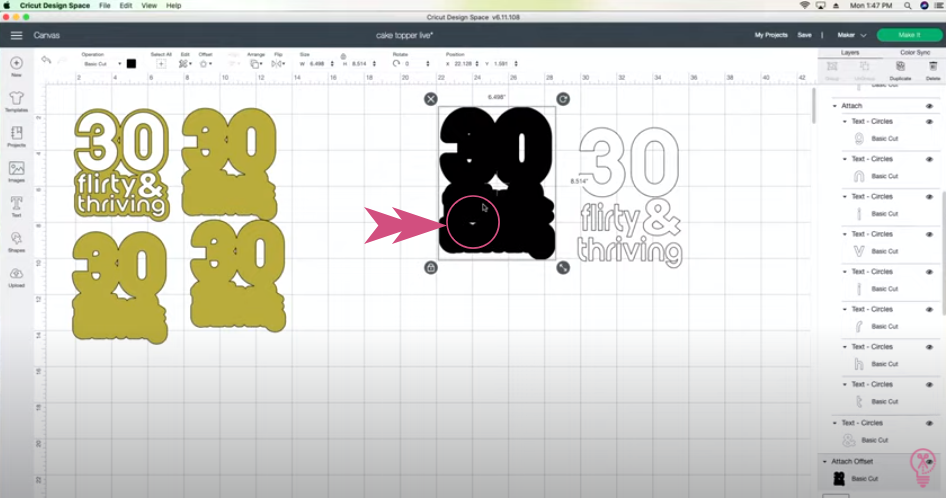The height and width of the screenshot is (498, 946).
Task: Open the Templates panel
Action: (x=16, y=98)
